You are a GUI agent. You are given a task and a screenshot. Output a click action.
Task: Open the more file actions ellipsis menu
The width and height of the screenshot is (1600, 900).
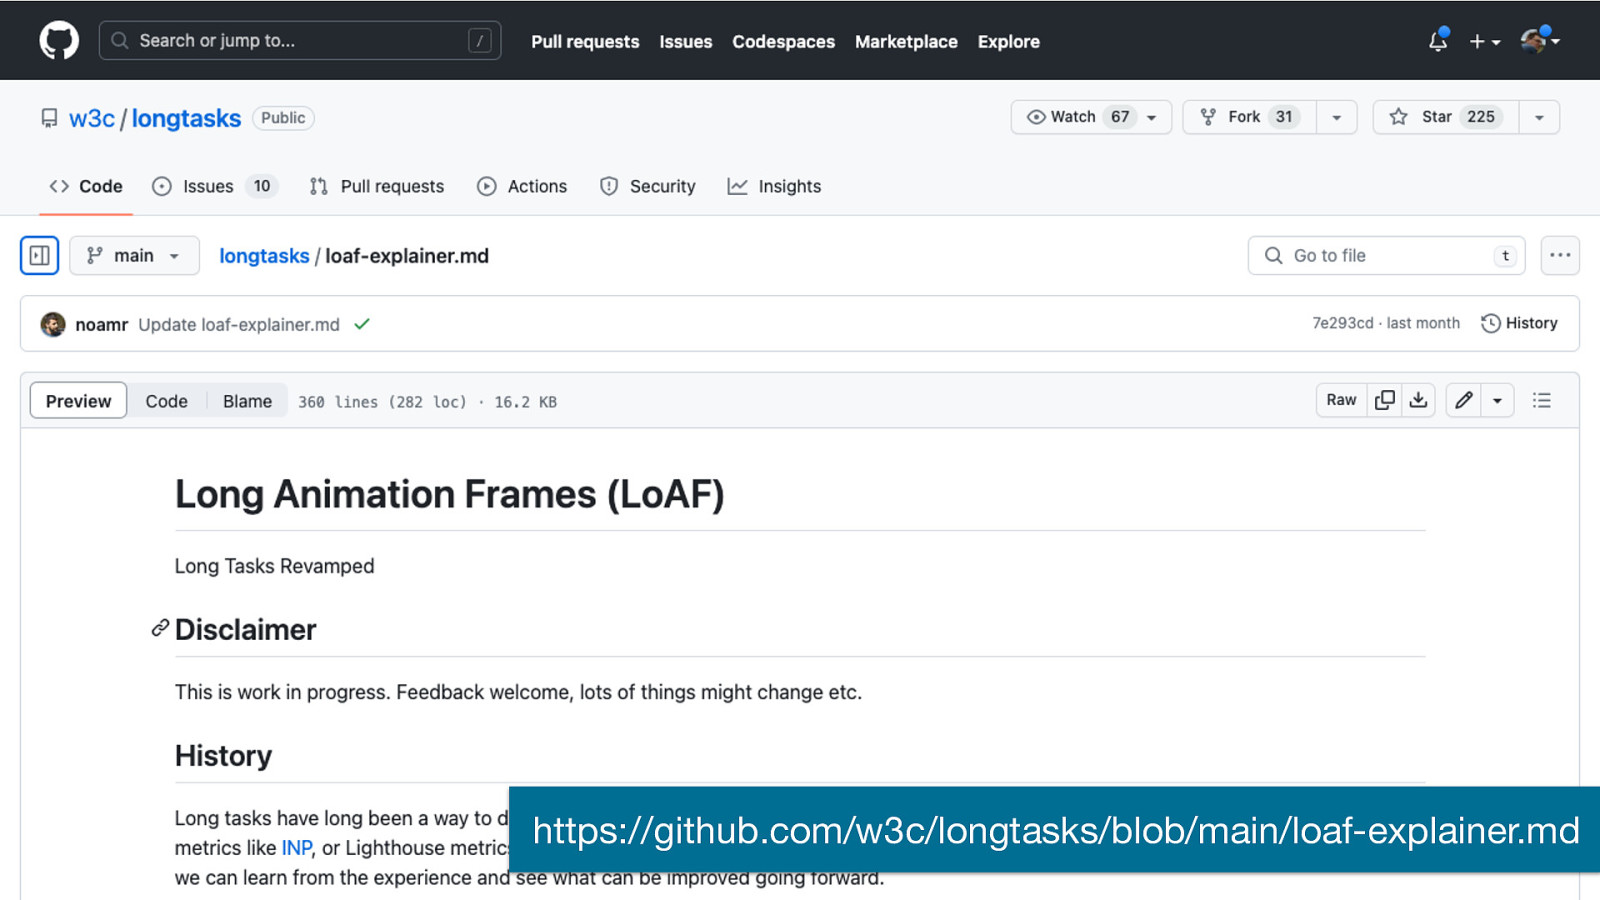[x=1560, y=255]
